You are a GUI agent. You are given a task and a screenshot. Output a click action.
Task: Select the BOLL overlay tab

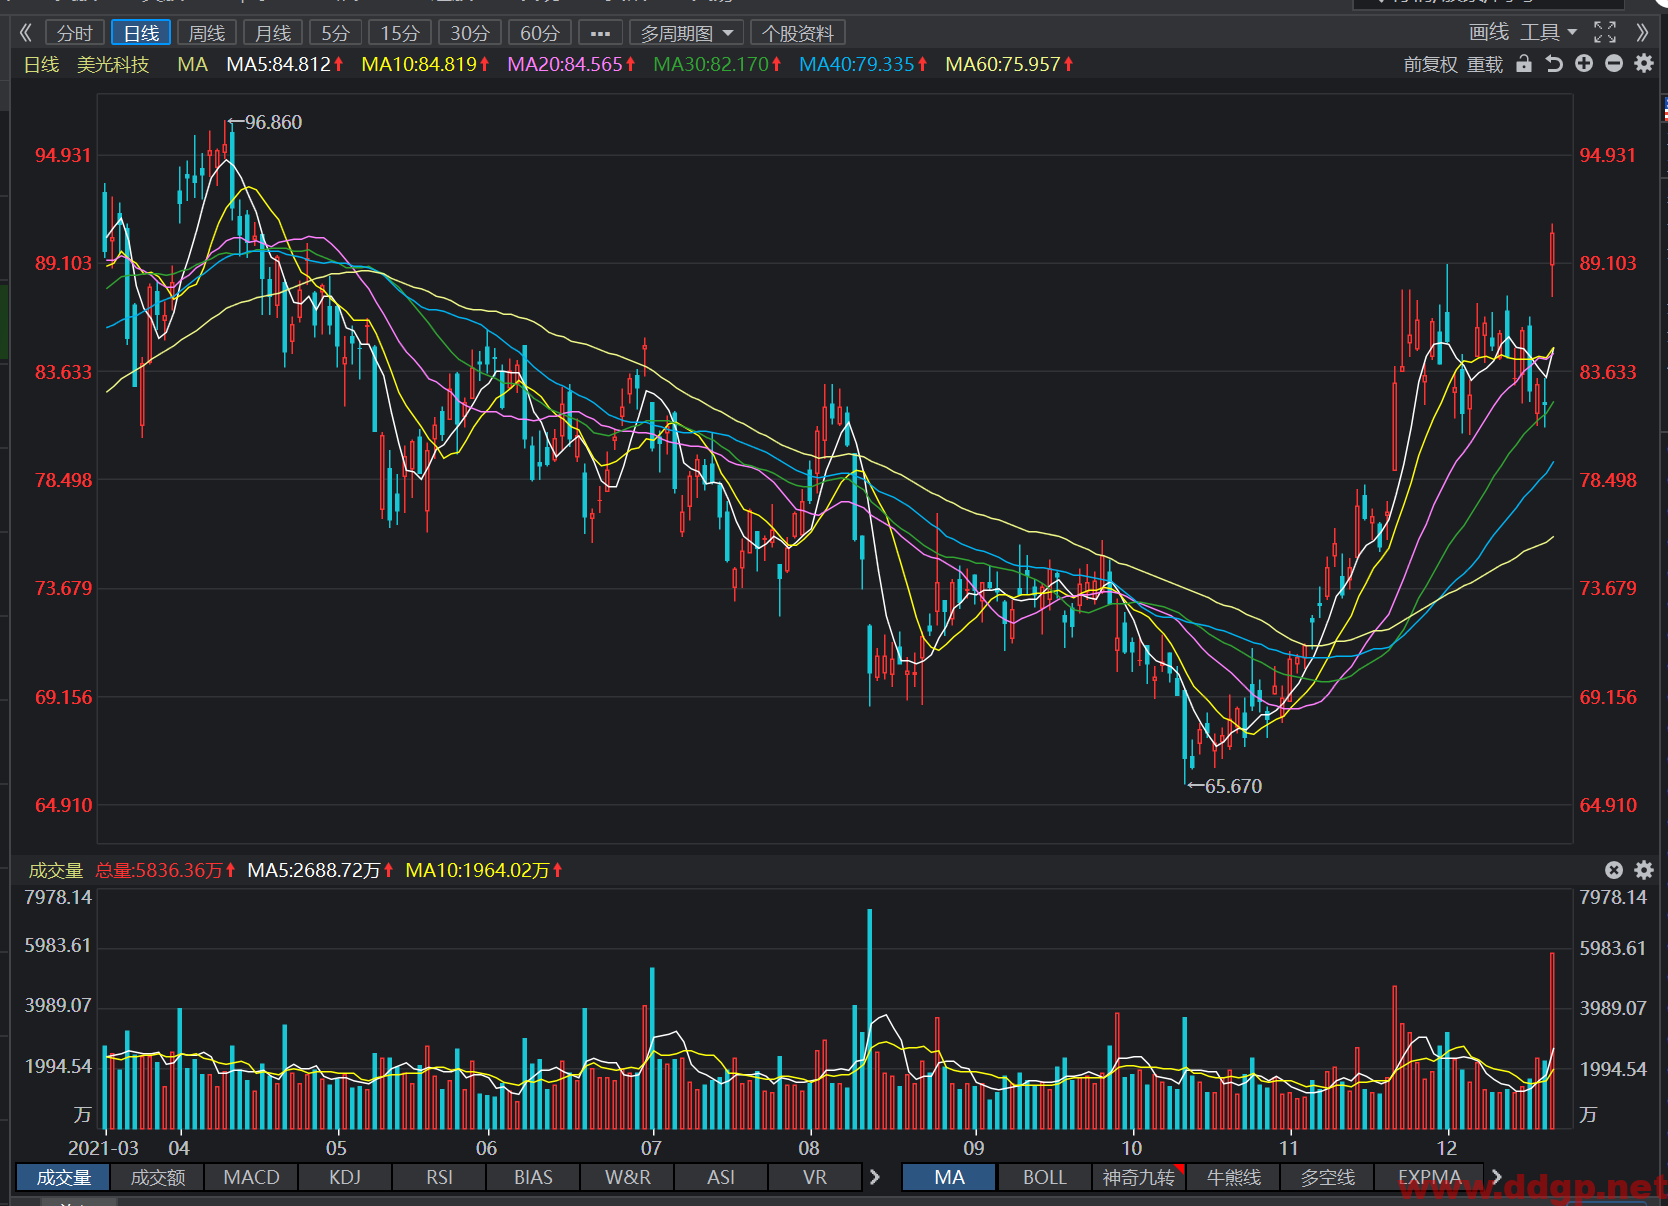[1044, 1177]
